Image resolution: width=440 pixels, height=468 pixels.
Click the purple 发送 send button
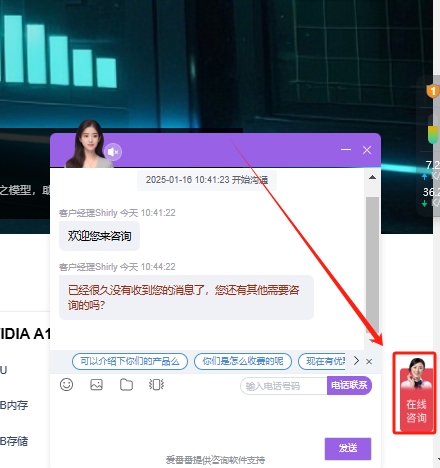[x=348, y=448]
